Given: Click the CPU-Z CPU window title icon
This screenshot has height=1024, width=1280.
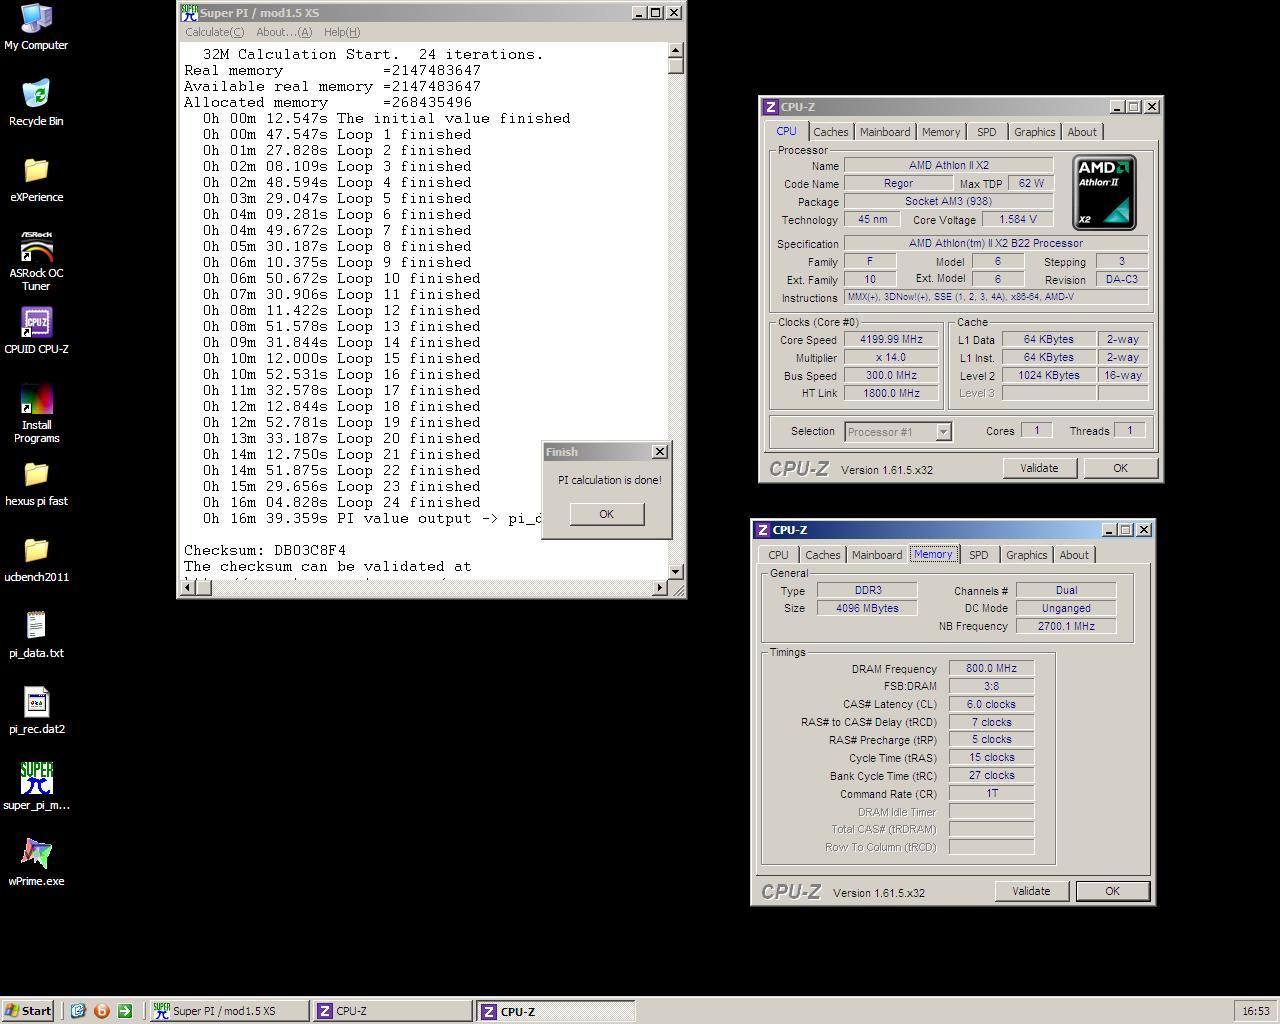Looking at the screenshot, I should 770,107.
